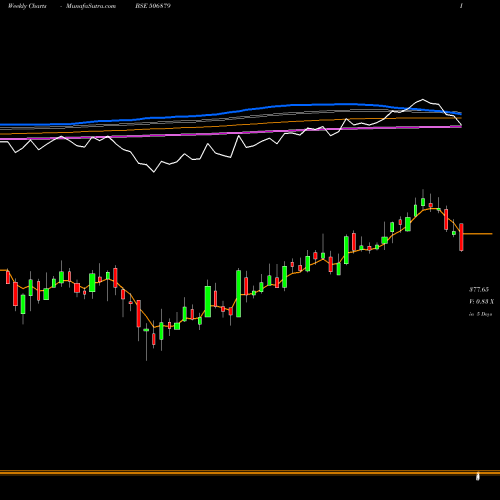Click the BSE 506879 stock code
This screenshot has height=500, width=500.
pos(153,6)
